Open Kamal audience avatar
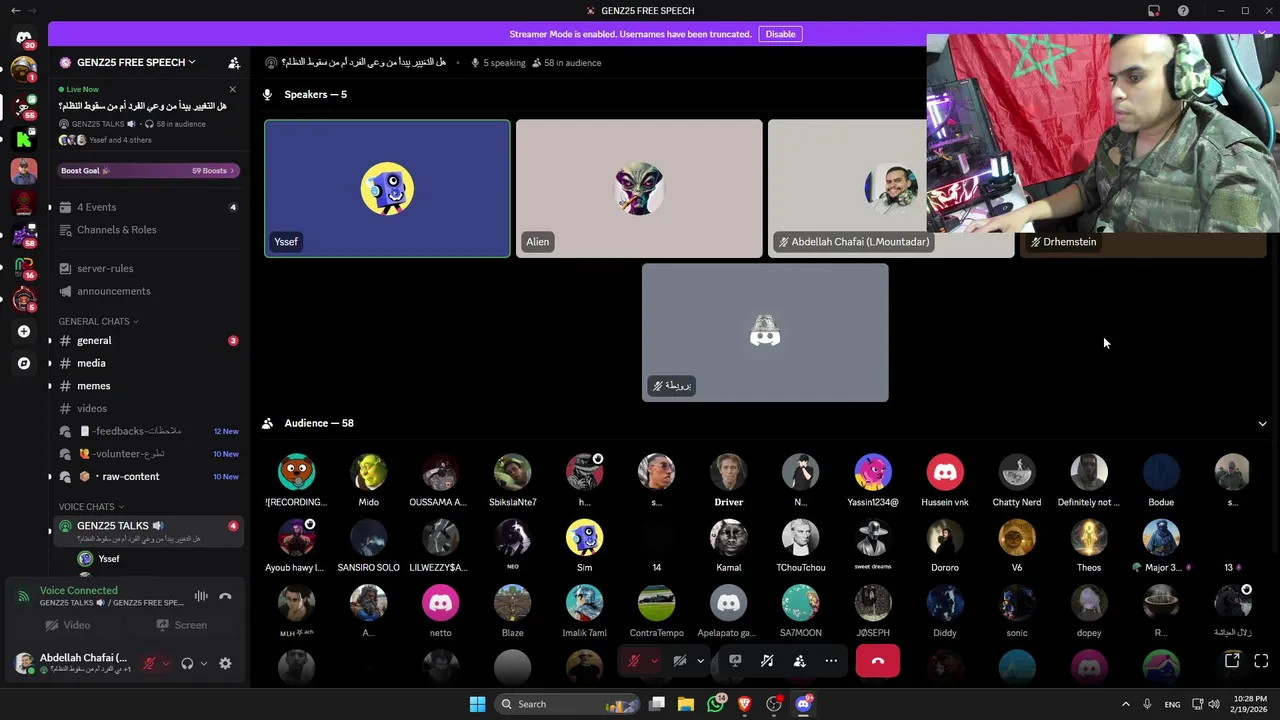This screenshot has width=1280, height=720. pos(729,538)
